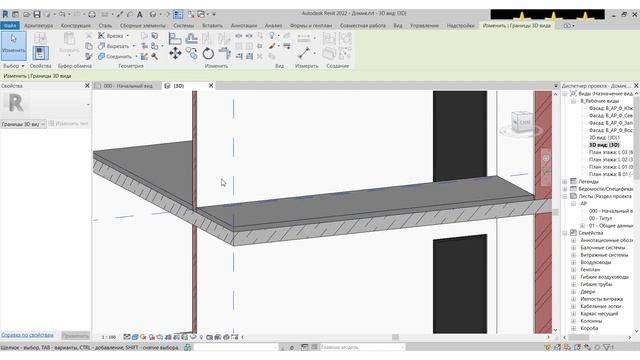Viewport: 640px width, 360px height.
Task: Expand the Ведомости/Спецификации tree node
Action: (x=565, y=189)
